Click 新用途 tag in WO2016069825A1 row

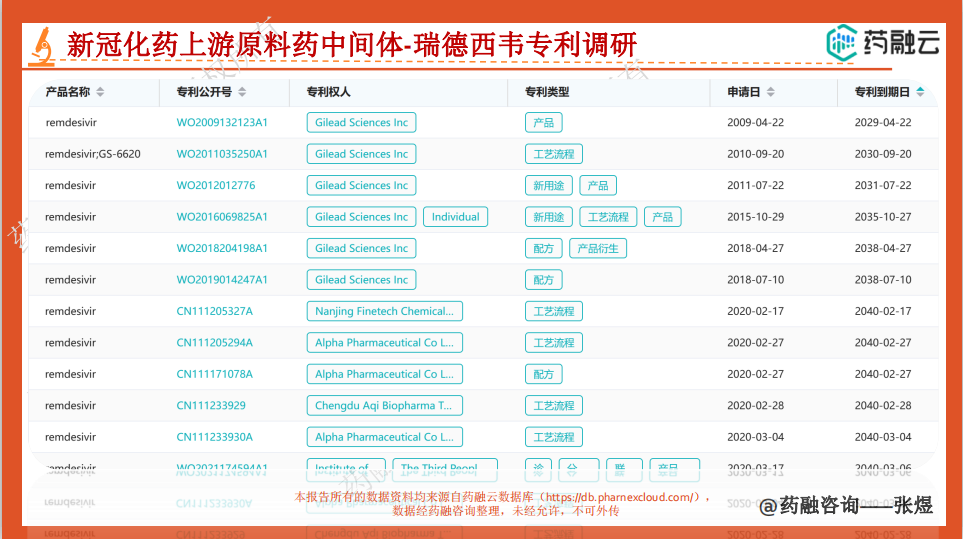coord(548,217)
